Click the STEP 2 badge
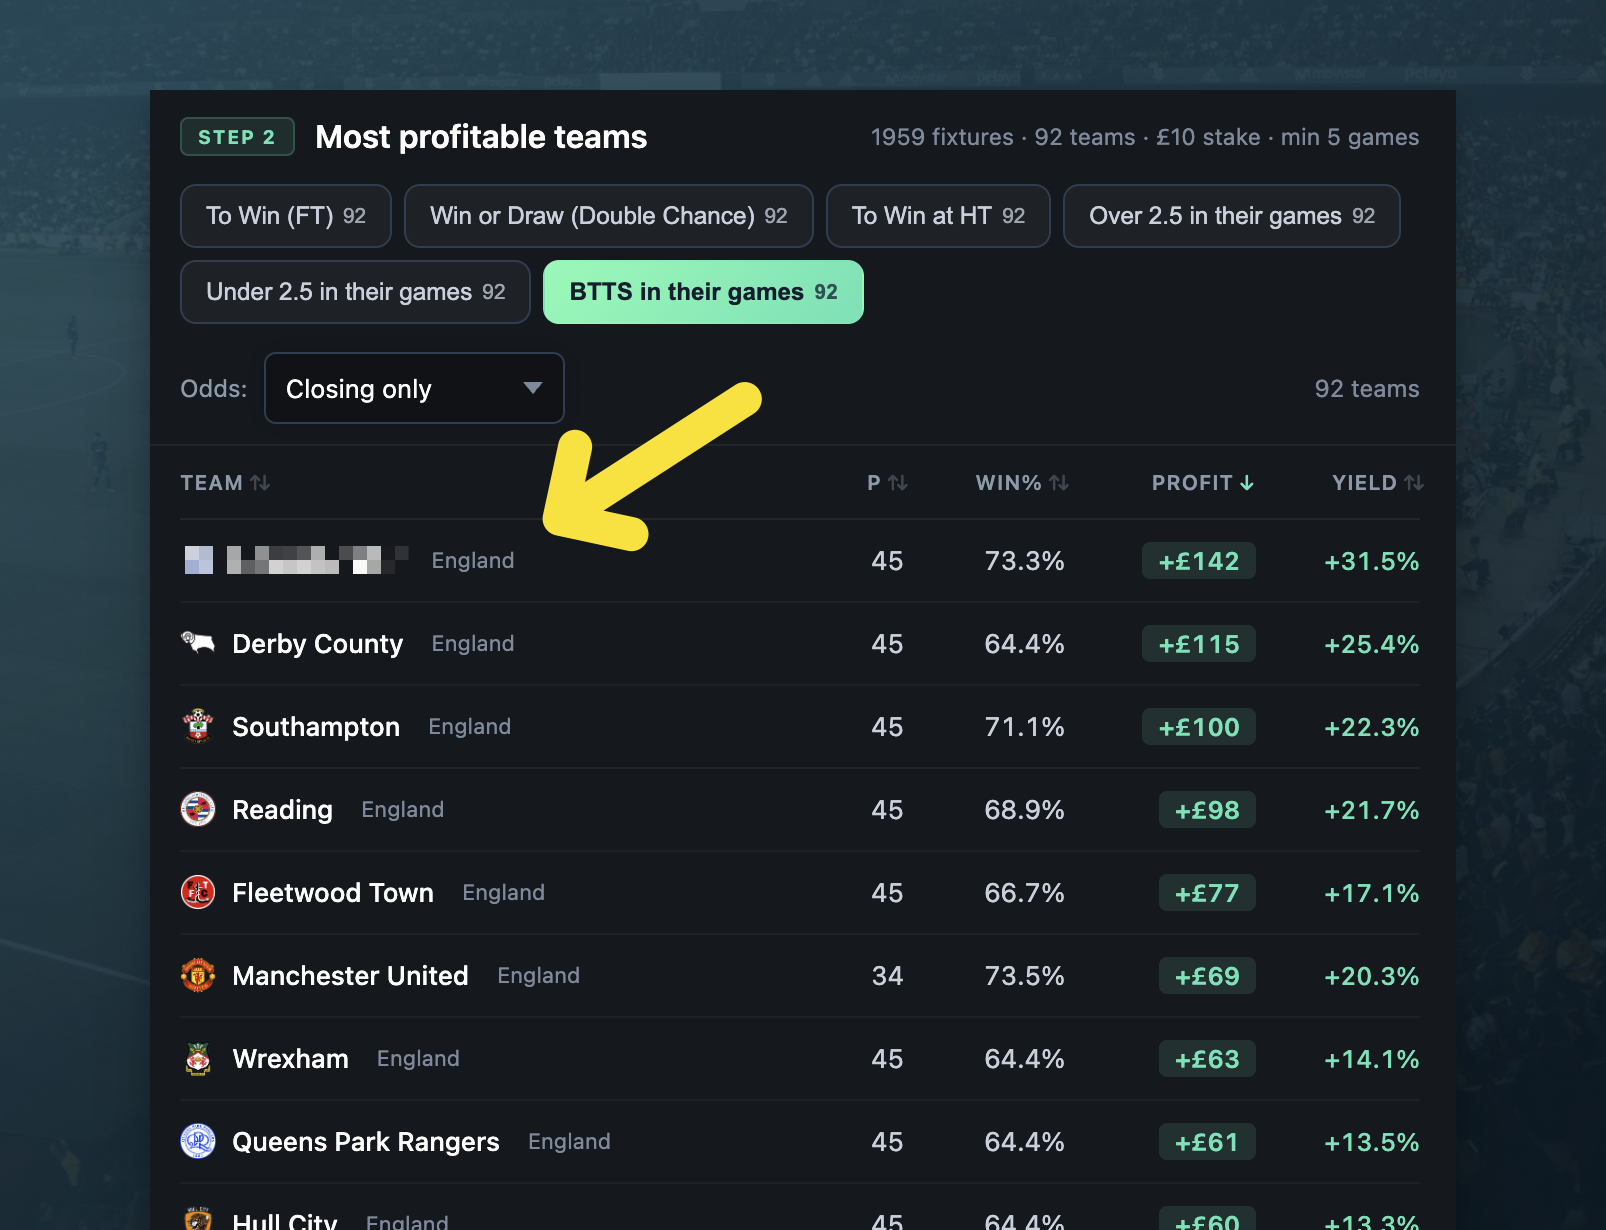Viewport: 1606px width, 1230px height. [237, 137]
